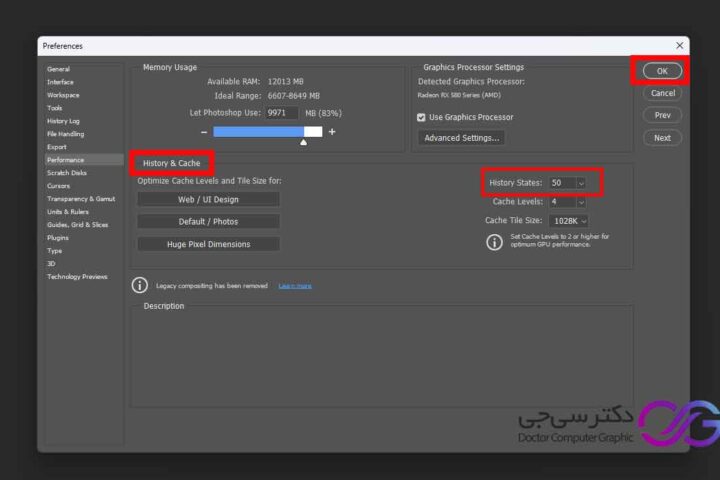Click the History States value field
The height and width of the screenshot is (480, 720).
click(562, 183)
